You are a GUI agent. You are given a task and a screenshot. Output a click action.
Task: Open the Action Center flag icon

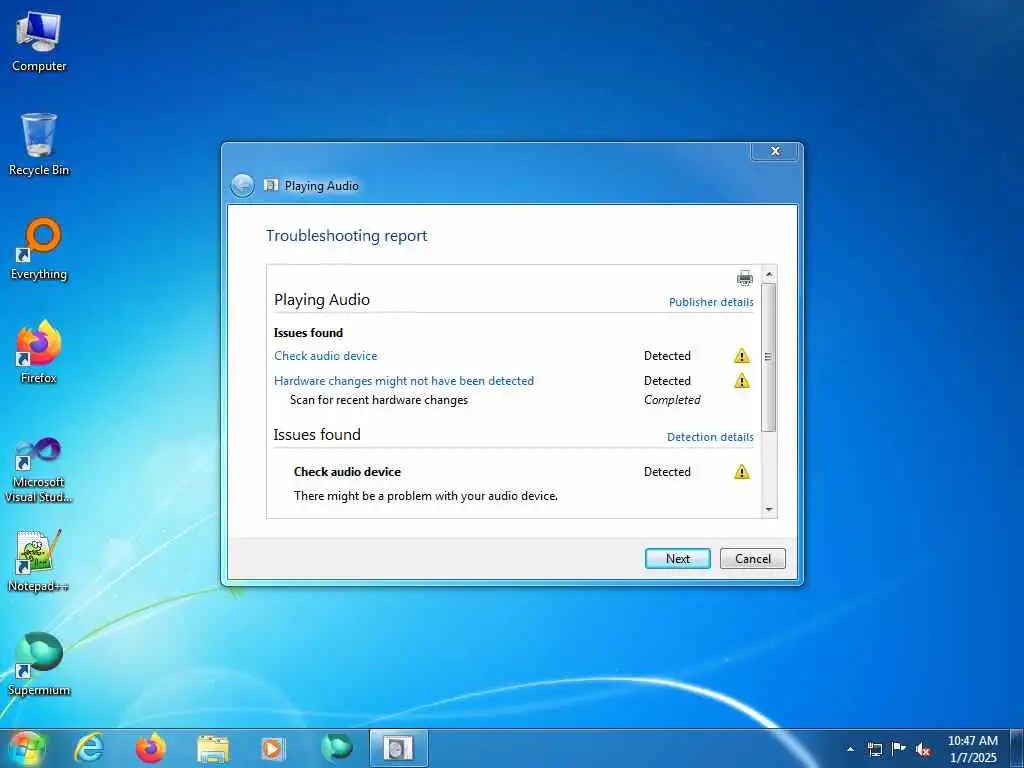(x=899, y=749)
